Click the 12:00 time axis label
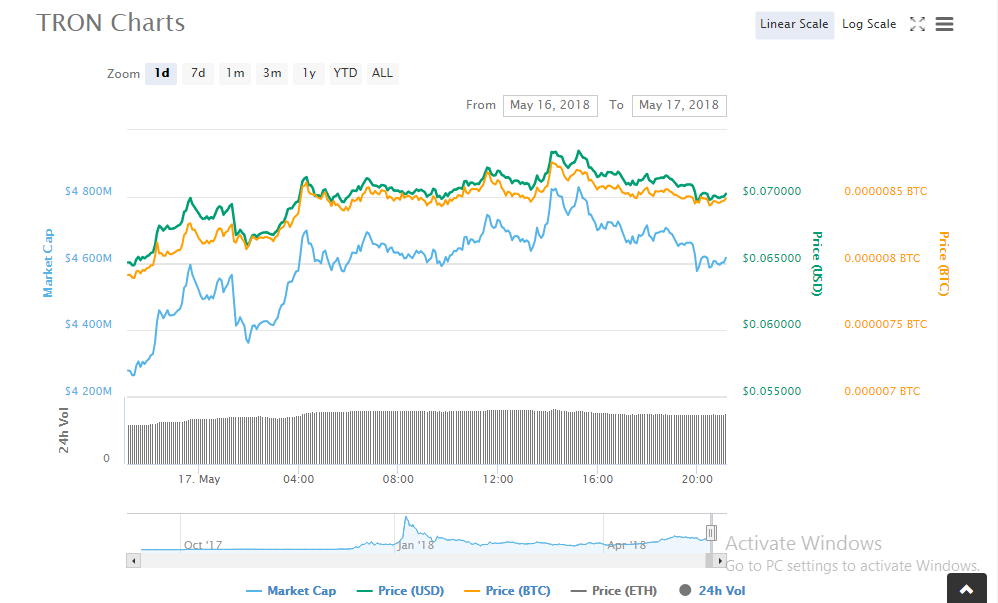The width and height of the screenshot is (998, 603). tap(498, 479)
